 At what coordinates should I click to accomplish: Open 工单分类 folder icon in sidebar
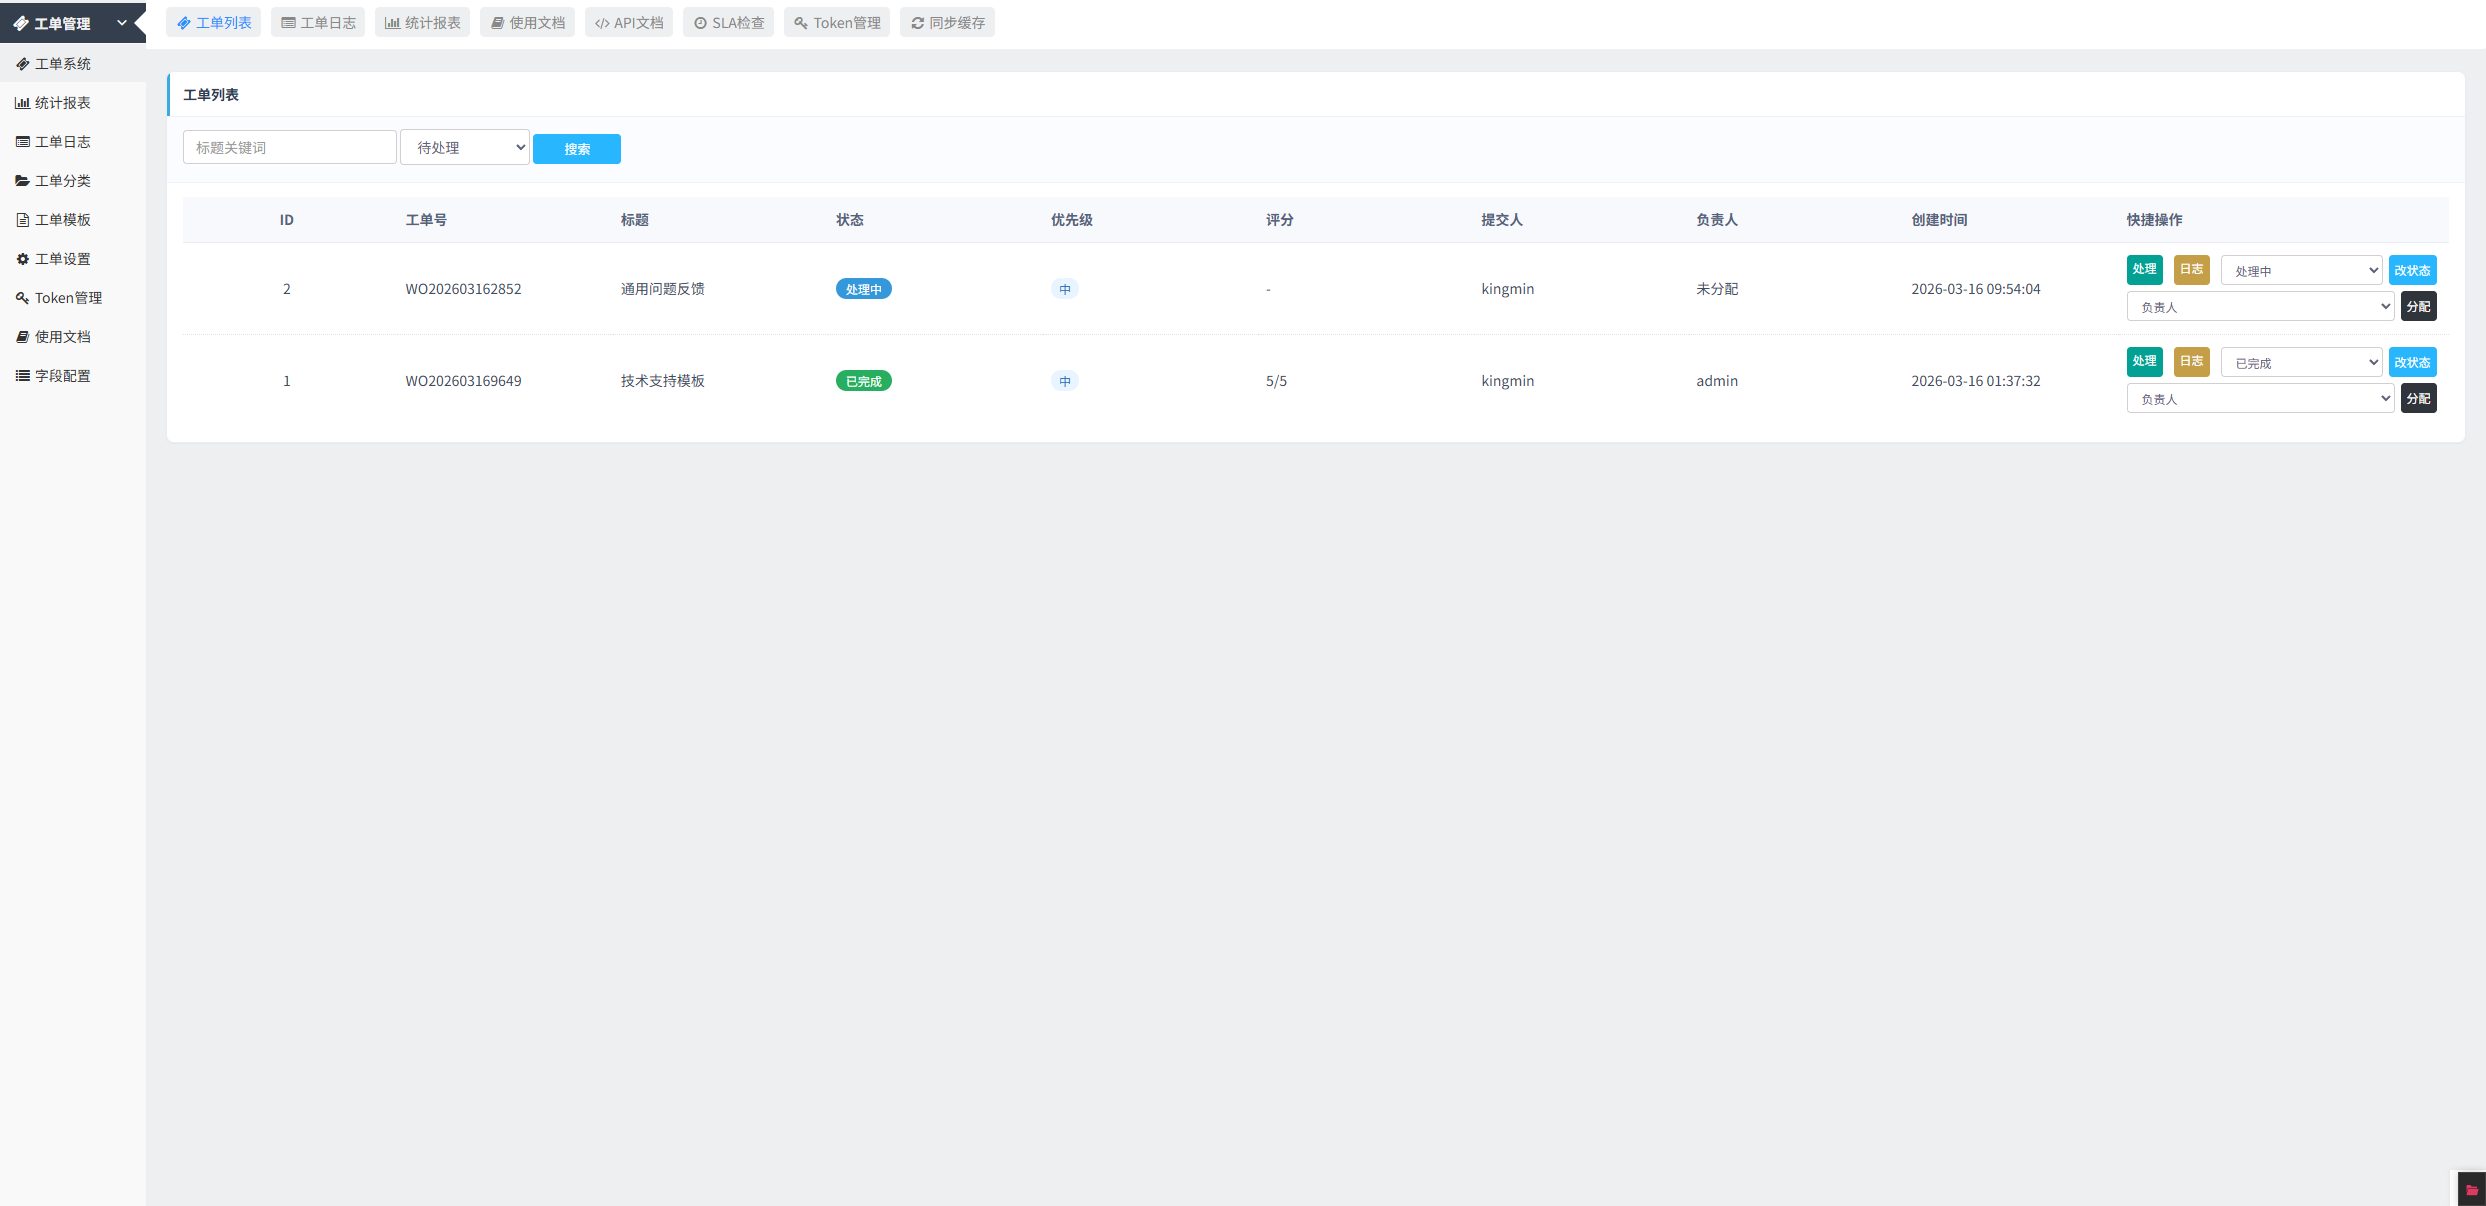click(x=22, y=181)
